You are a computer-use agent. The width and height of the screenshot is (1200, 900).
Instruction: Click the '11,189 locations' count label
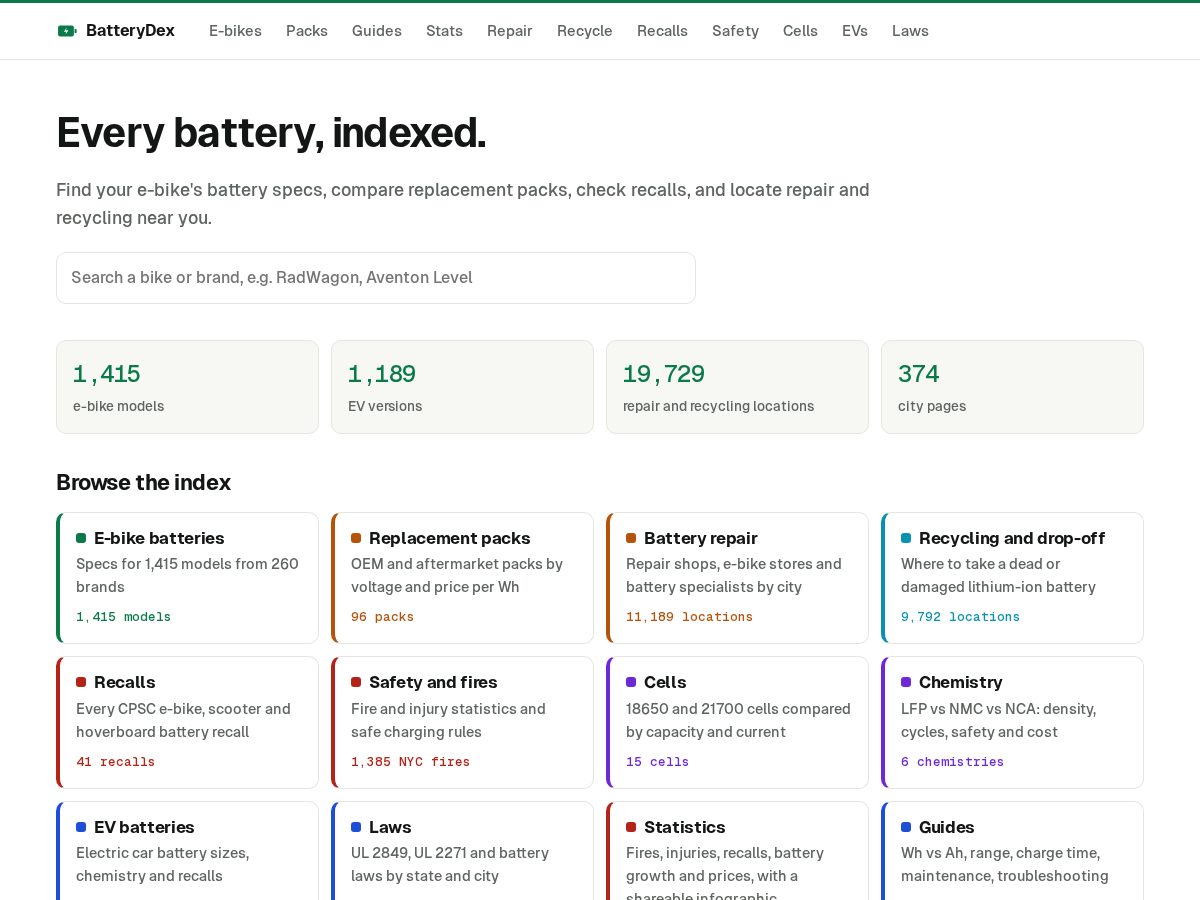point(689,617)
